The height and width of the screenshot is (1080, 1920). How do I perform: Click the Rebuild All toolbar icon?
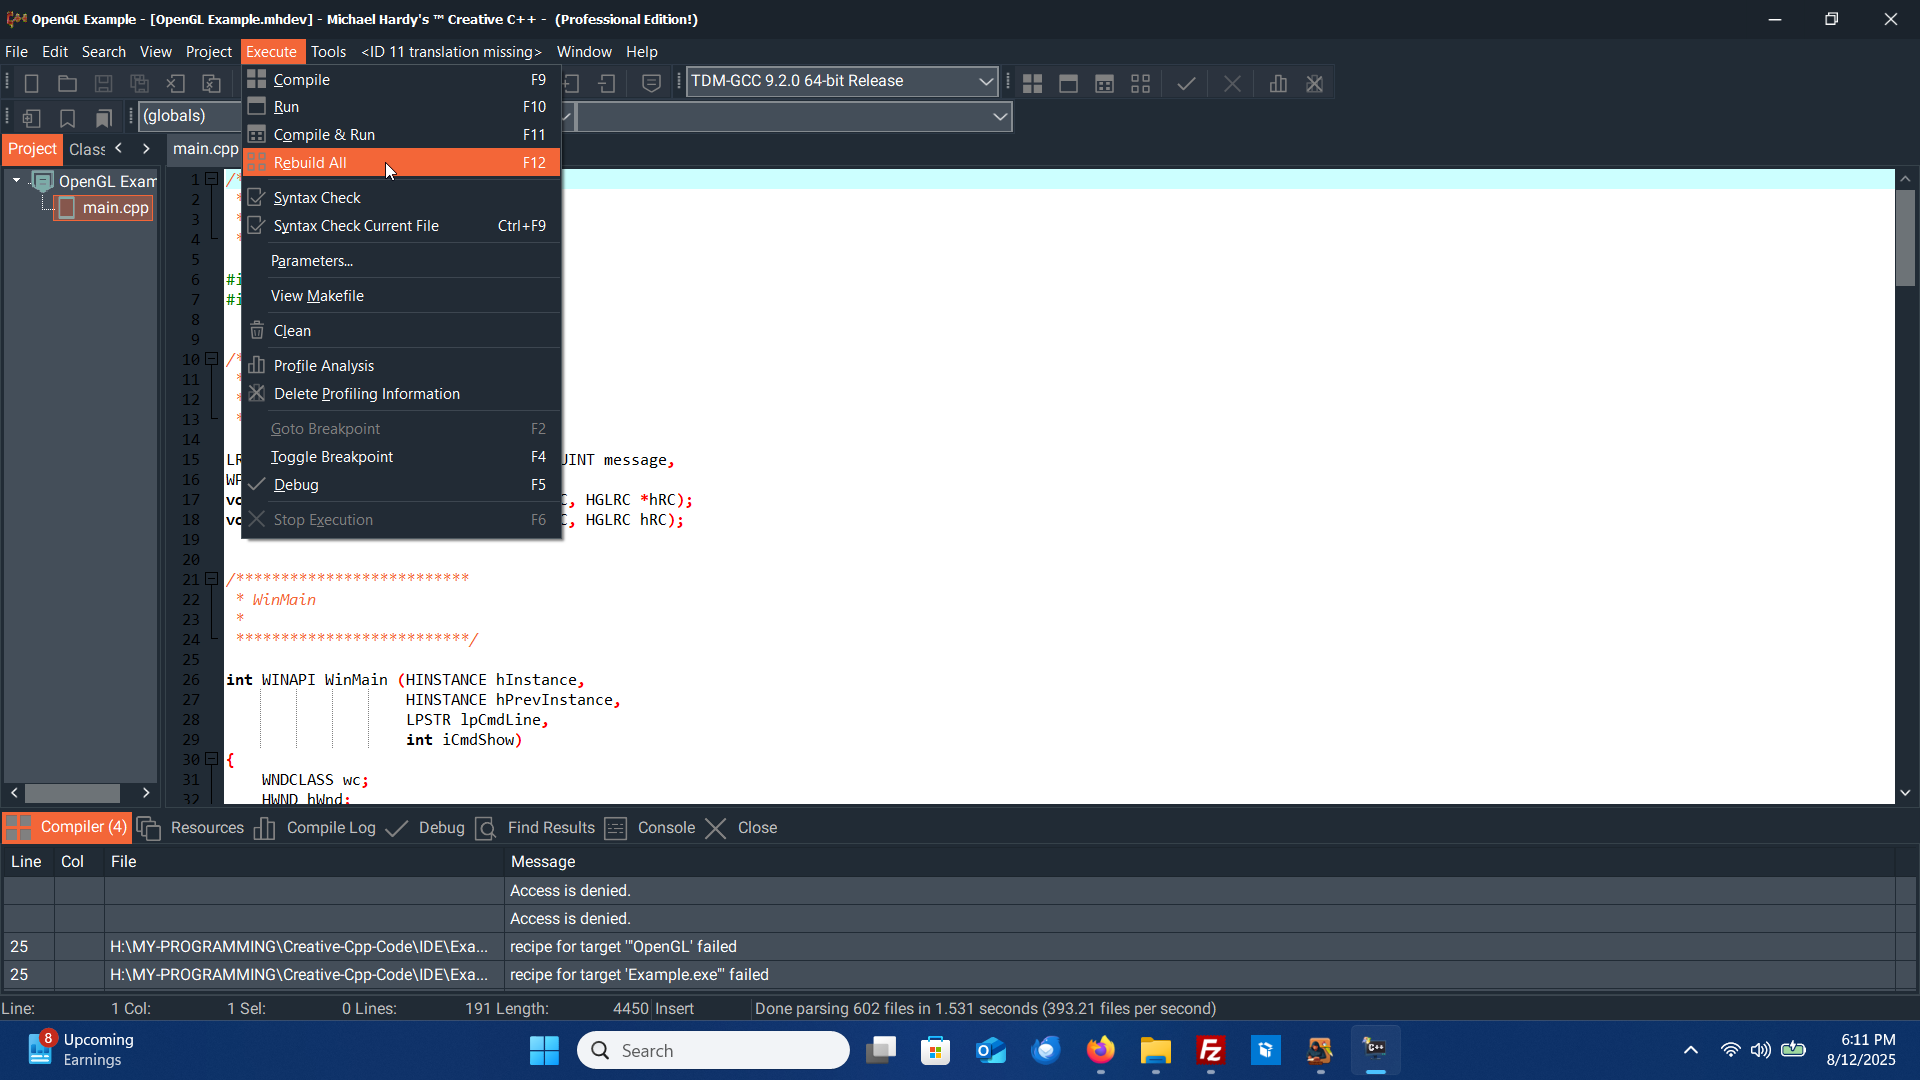coord(1140,84)
